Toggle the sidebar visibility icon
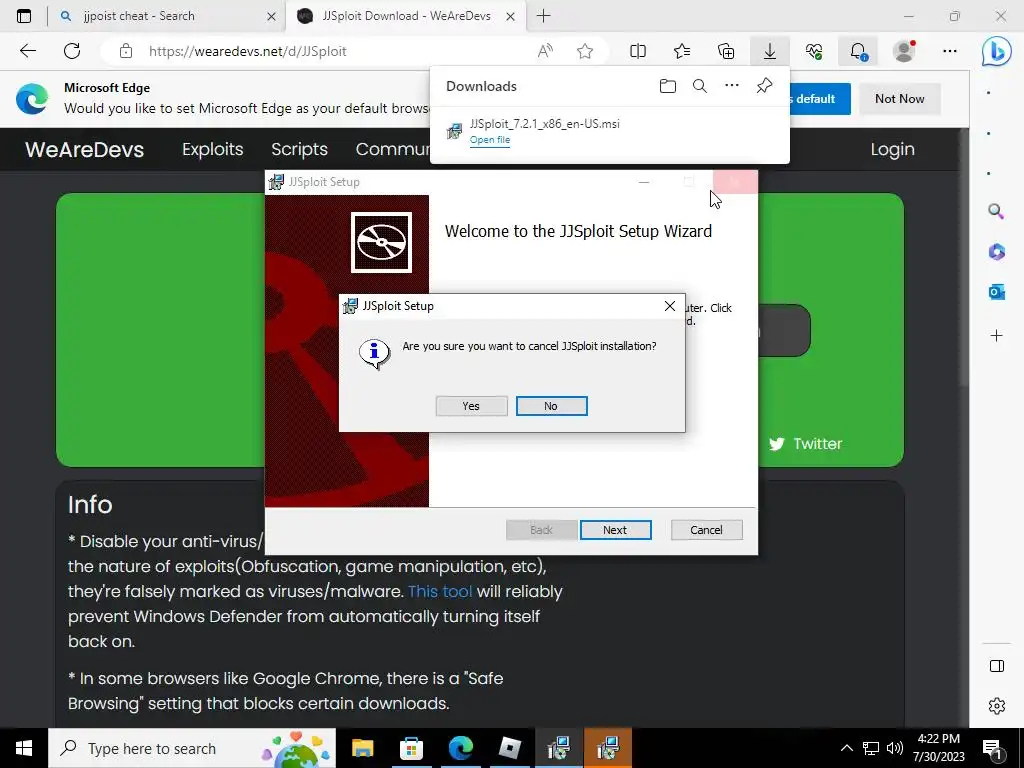The image size is (1024, 768). point(997,665)
